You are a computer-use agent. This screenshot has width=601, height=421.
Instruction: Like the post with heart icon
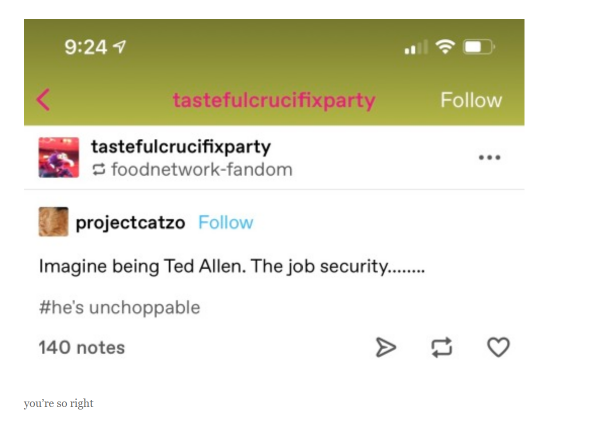[x=498, y=347]
